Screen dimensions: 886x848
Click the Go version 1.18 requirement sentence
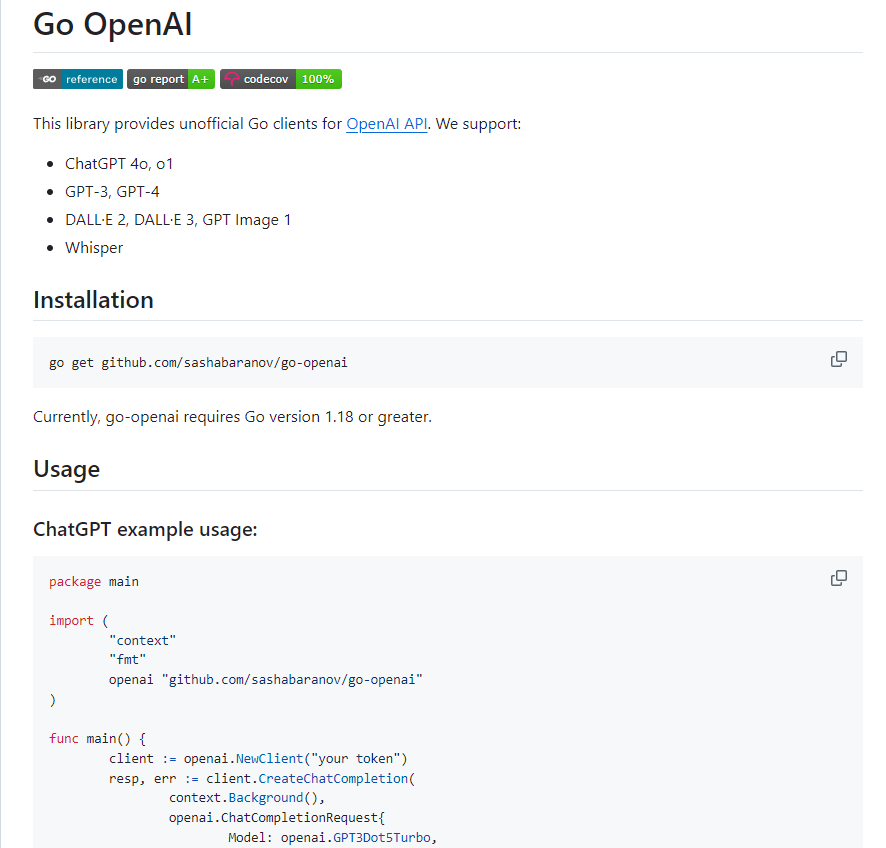[x=232, y=416]
